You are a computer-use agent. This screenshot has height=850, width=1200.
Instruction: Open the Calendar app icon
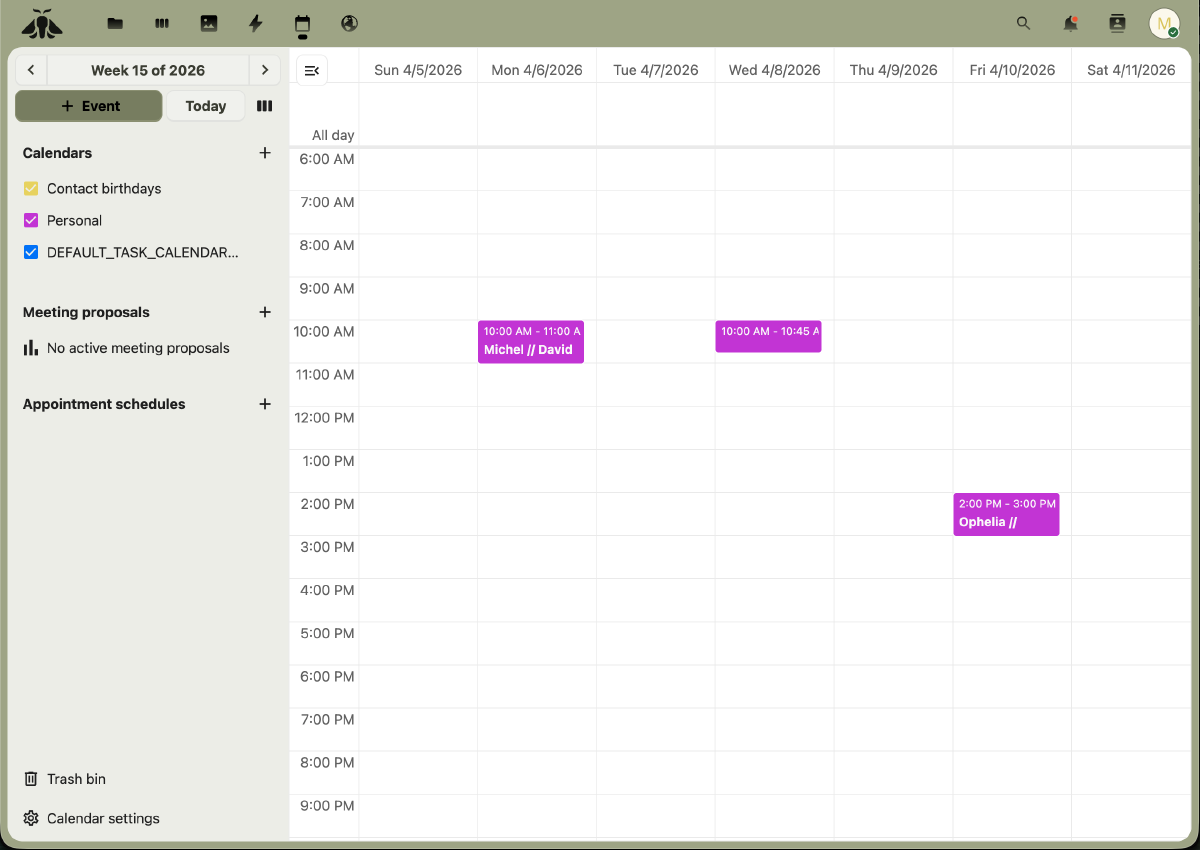click(x=302, y=23)
